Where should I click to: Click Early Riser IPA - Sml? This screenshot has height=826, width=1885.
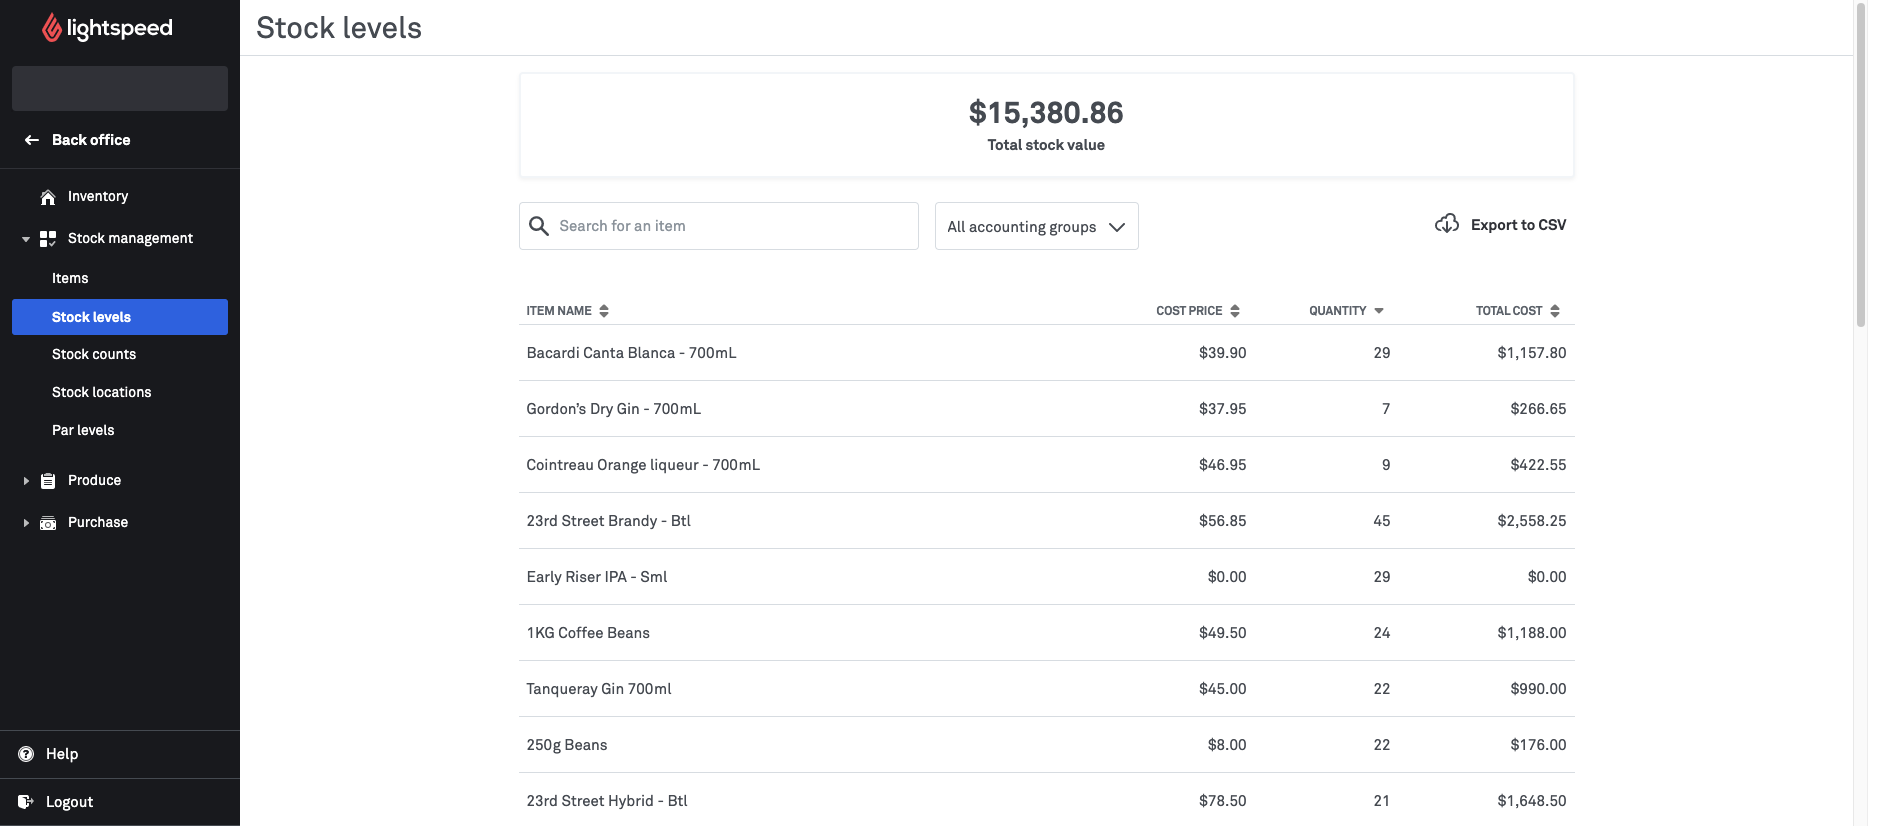[x=597, y=577]
